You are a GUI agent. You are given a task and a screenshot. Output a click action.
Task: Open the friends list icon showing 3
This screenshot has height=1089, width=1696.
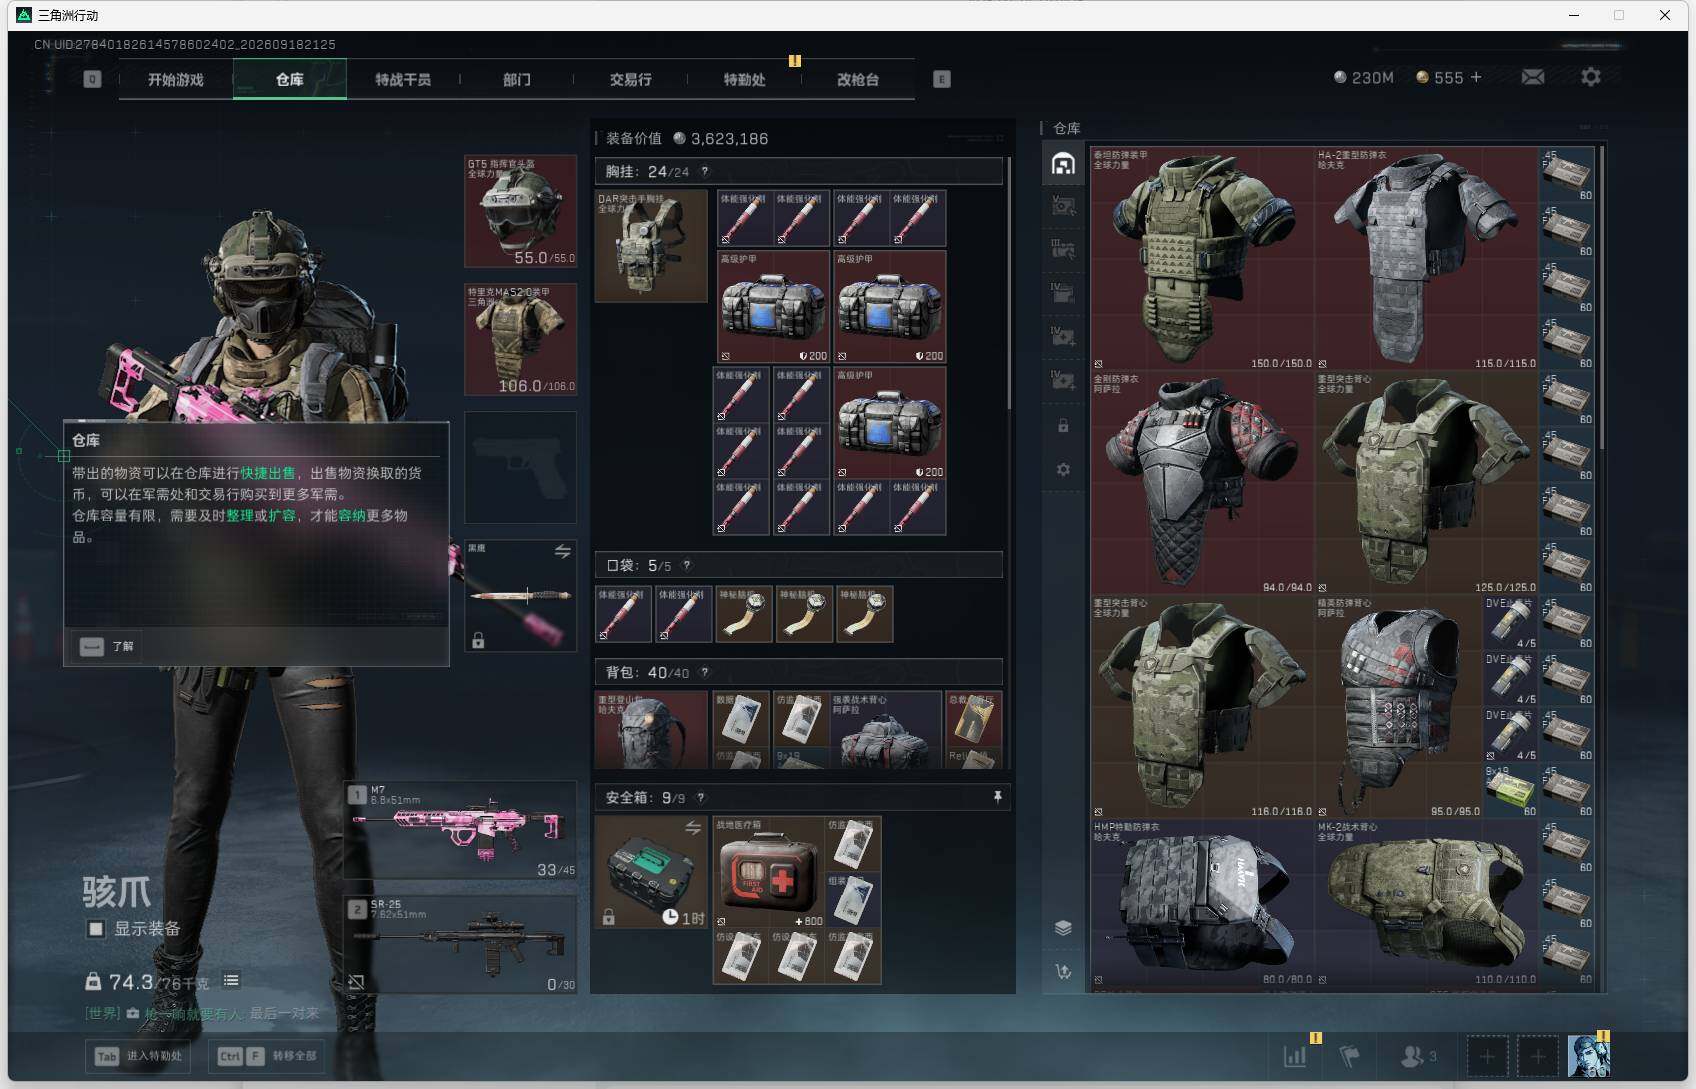[x=1418, y=1056]
